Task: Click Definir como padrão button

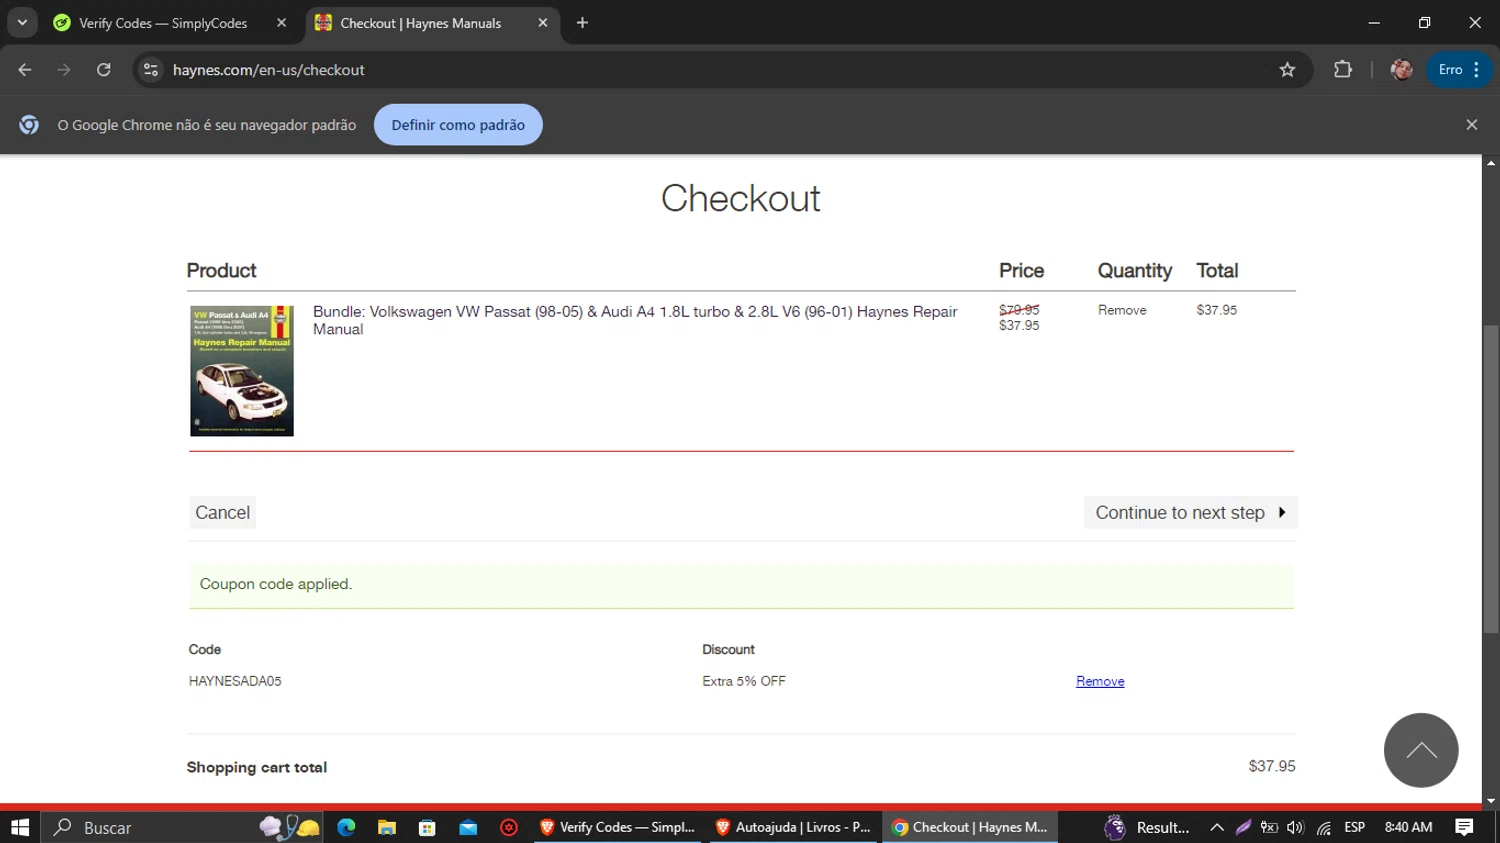Action: coord(458,125)
